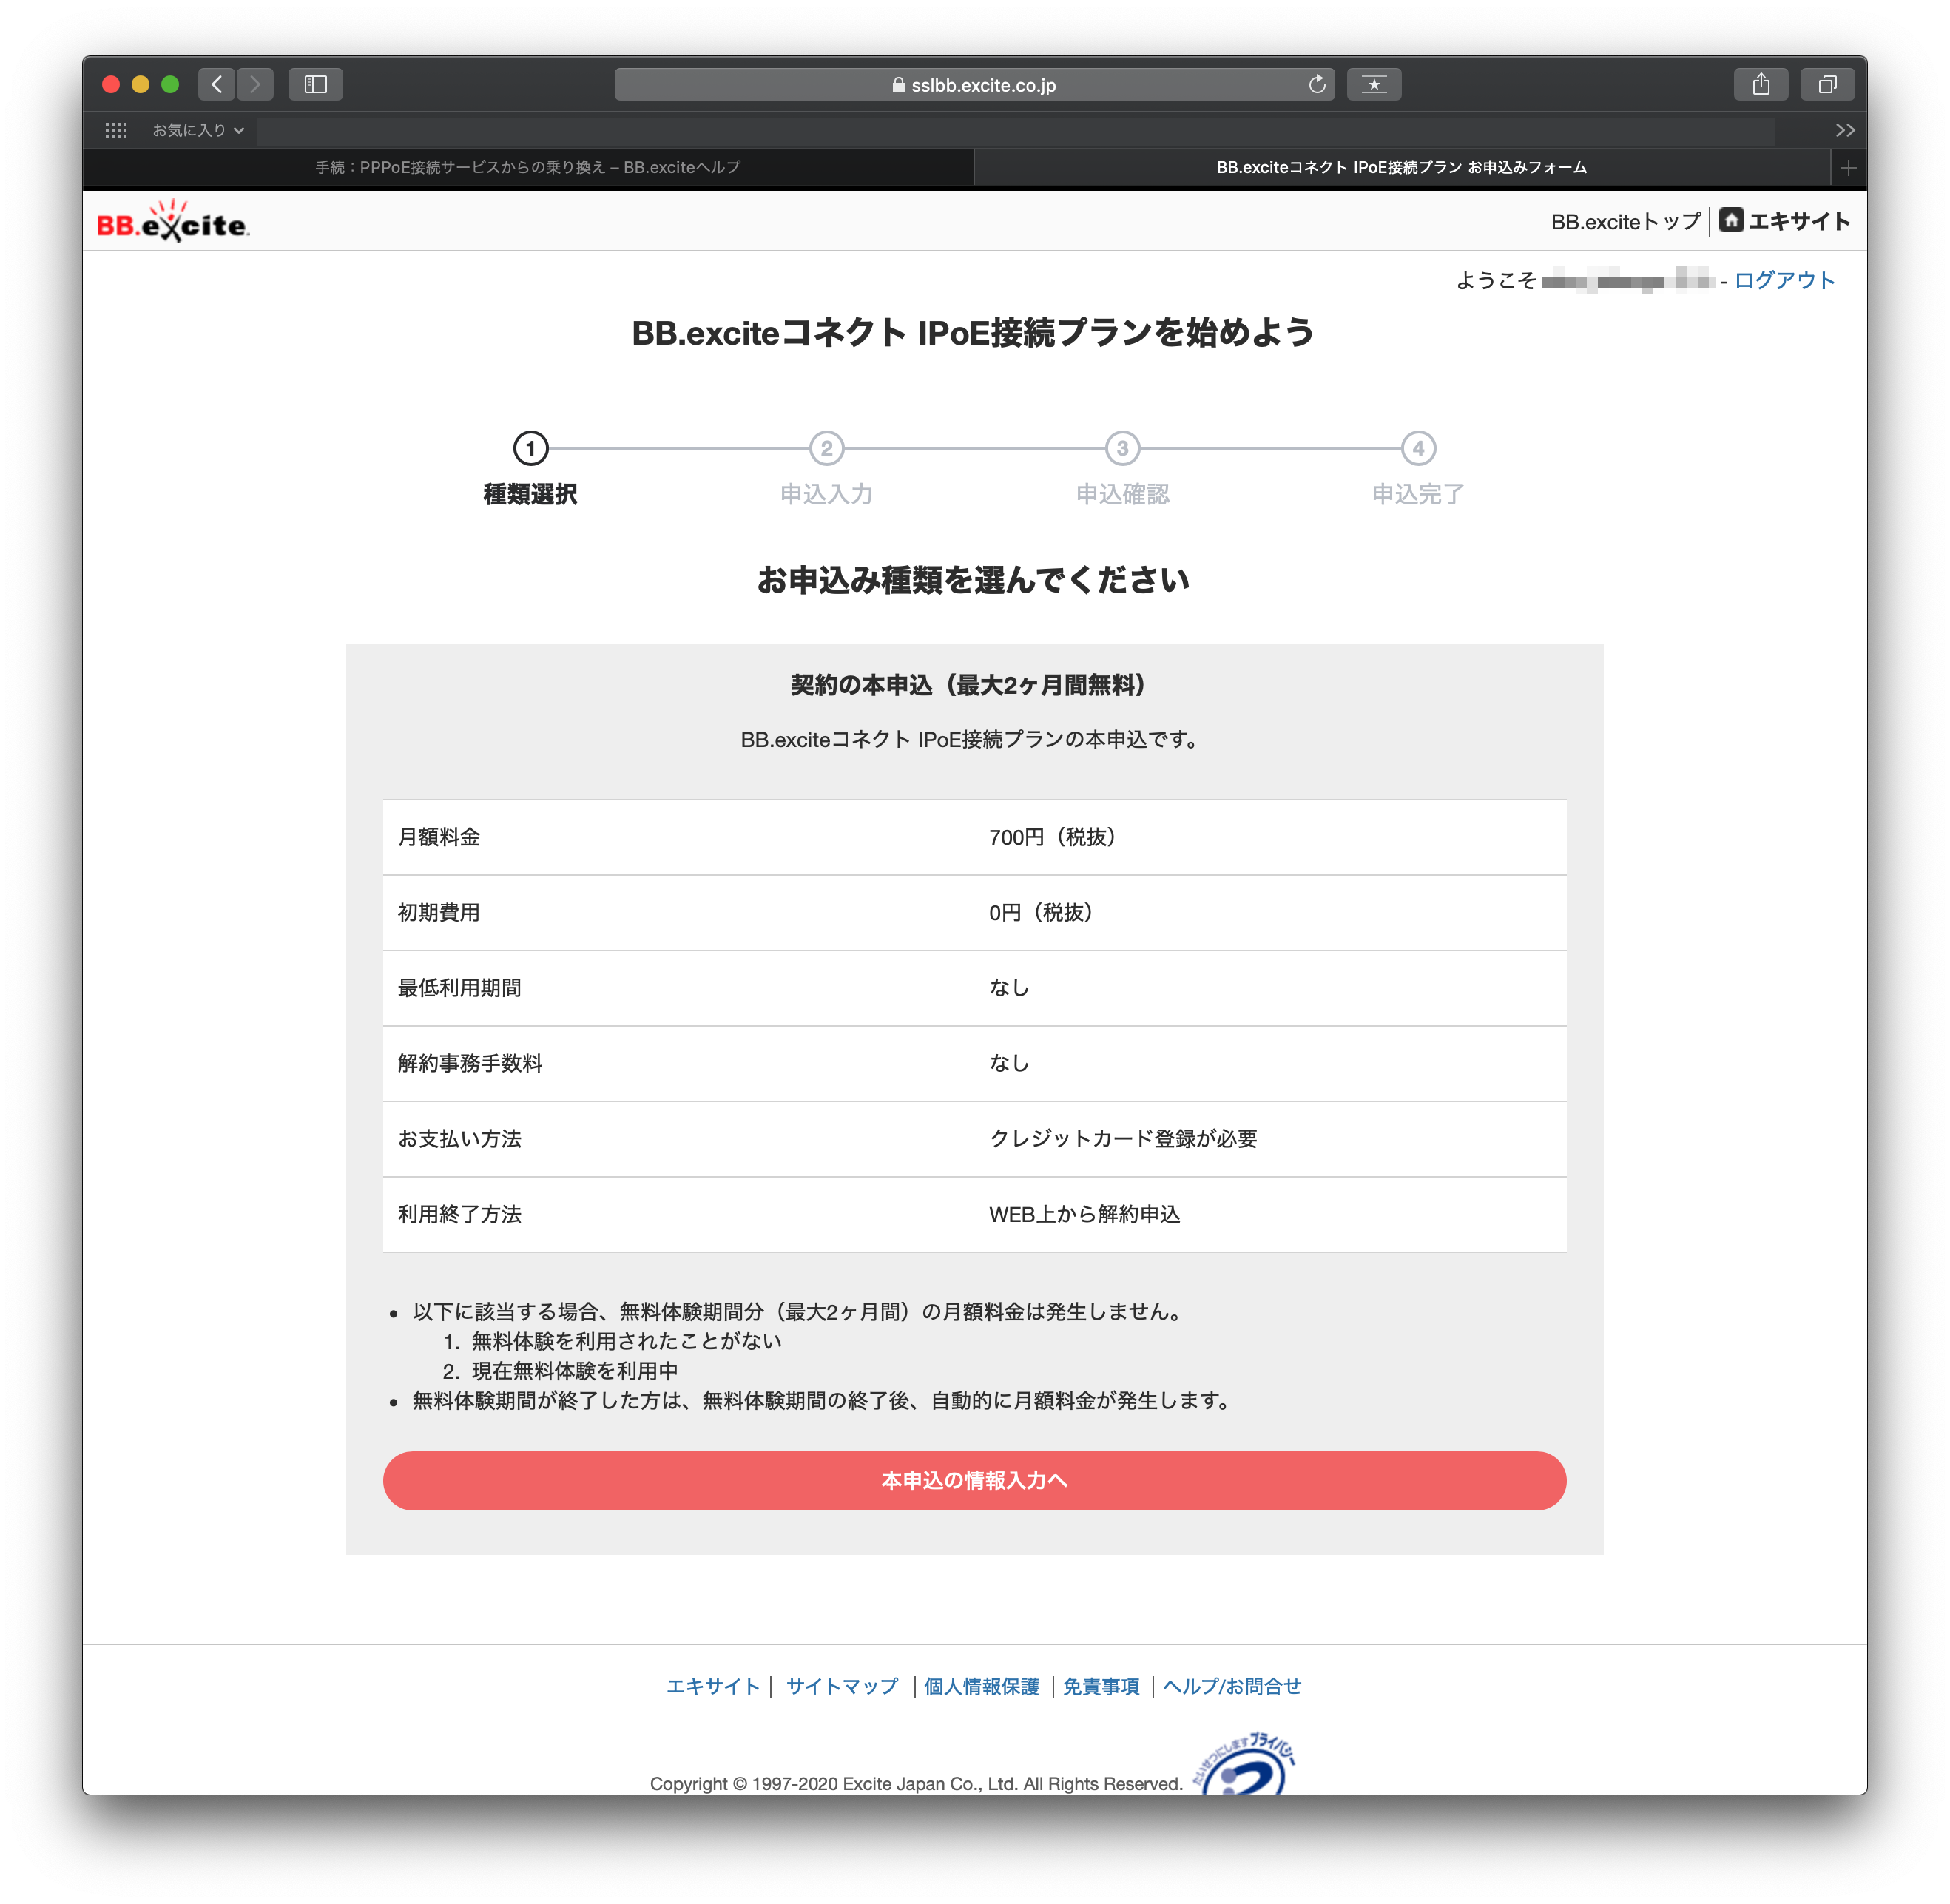Click the 解約事務手数料 label cell

pos(678,1063)
